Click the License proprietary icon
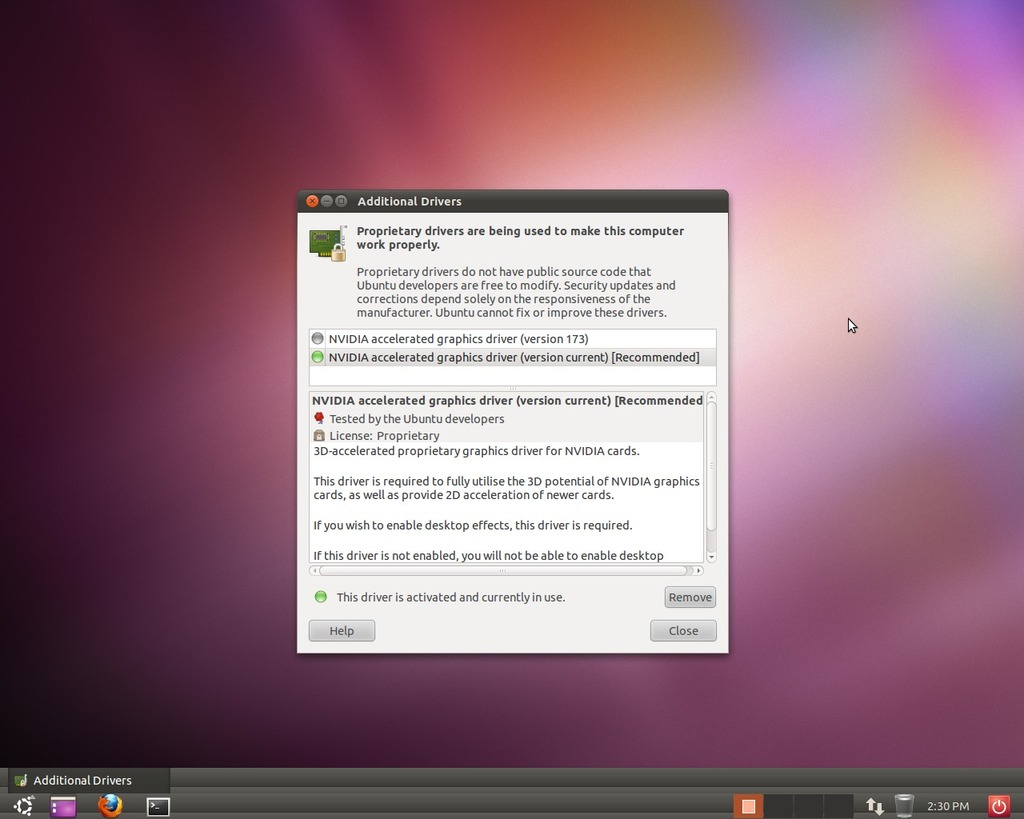Viewport: 1024px width, 819px height. [319, 436]
